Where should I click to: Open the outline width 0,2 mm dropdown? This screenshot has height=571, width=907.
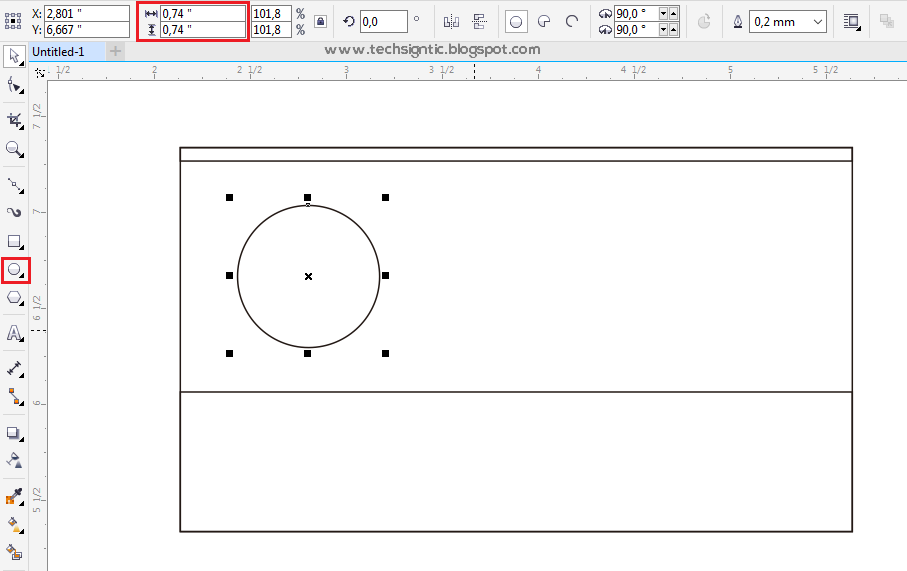click(x=818, y=22)
